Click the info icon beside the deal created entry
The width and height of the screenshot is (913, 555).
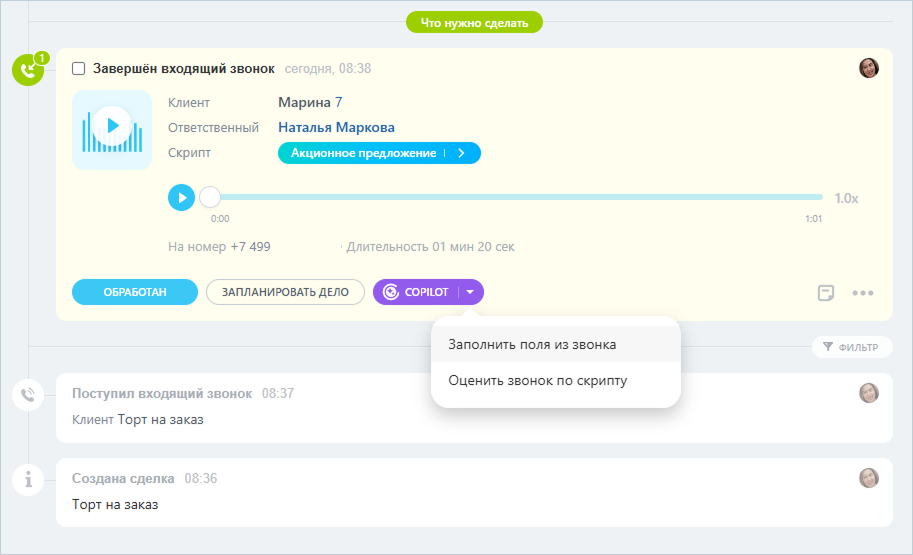[28, 479]
